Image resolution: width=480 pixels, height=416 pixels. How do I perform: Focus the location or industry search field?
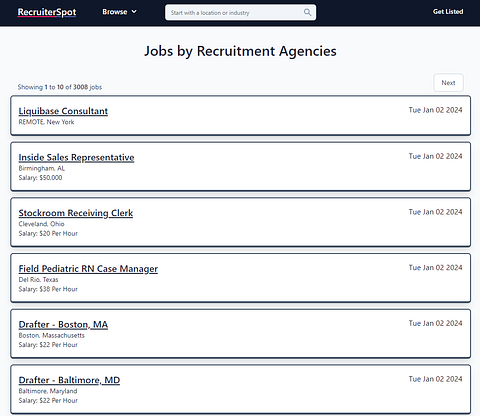(x=240, y=12)
